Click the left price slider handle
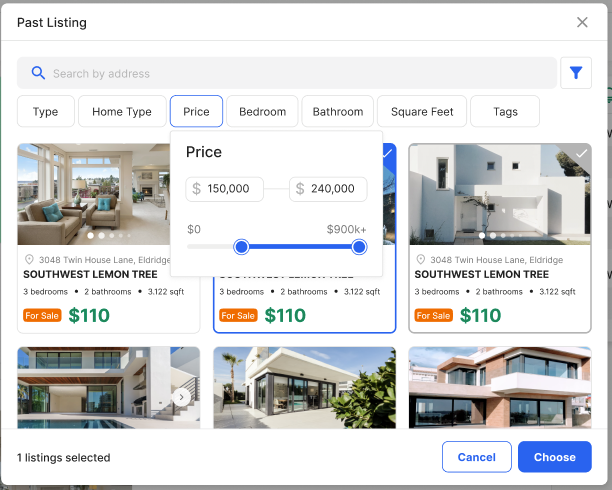Viewport: 612px width, 490px height. [241, 247]
